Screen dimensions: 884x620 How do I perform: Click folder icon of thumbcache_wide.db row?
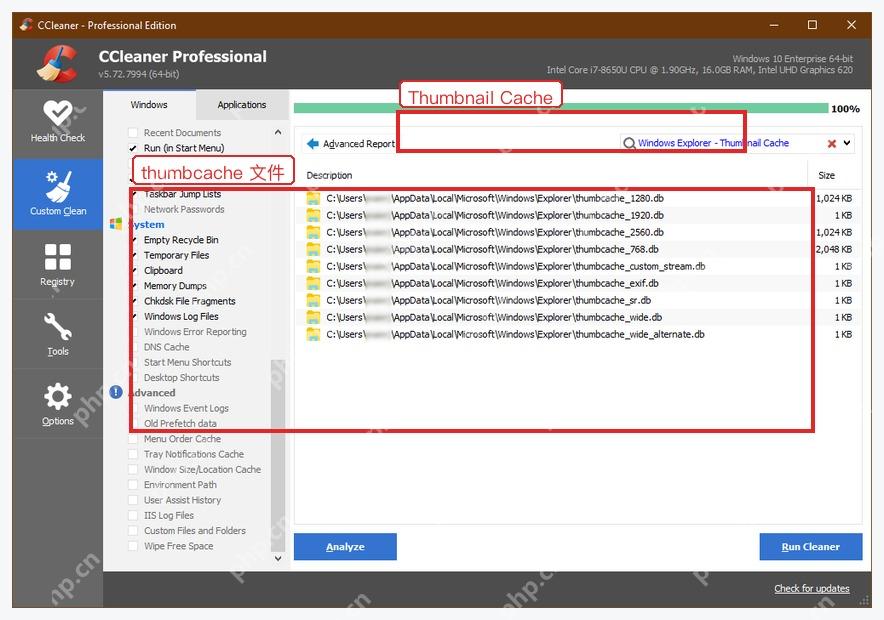coord(313,317)
